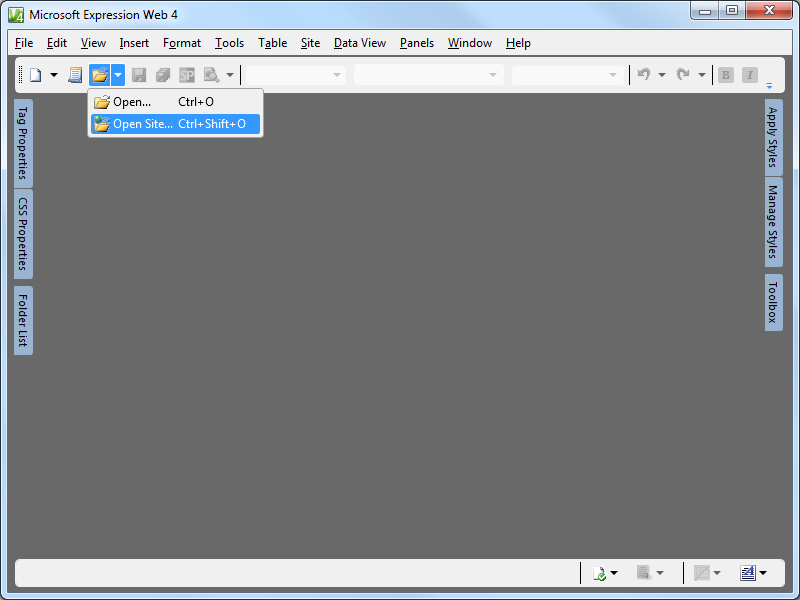Expand the visual aids status dropdown
The image size is (800, 600).
click(x=717, y=573)
